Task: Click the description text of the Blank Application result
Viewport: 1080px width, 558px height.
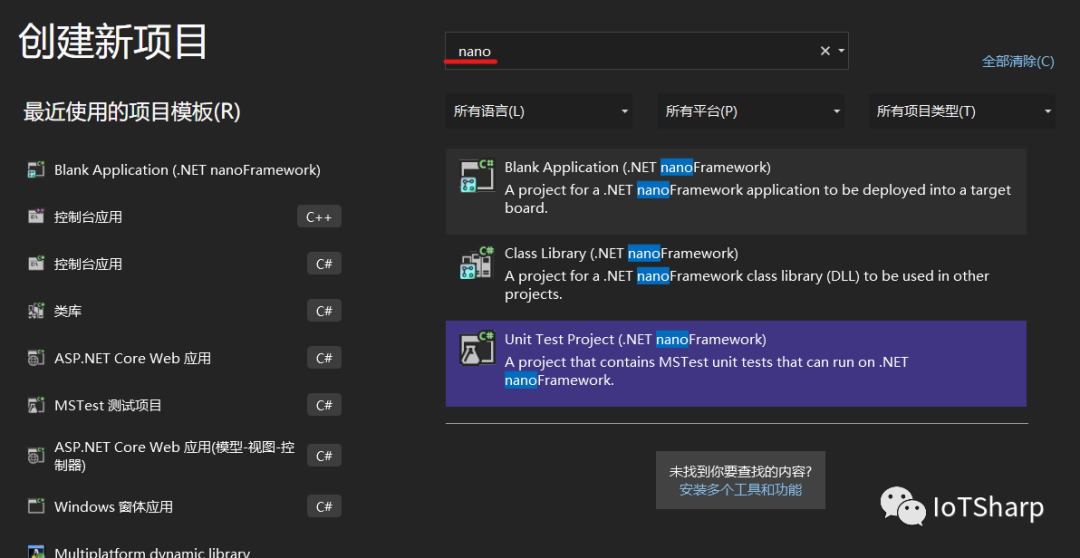Action: pyautogui.click(x=758, y=198)
